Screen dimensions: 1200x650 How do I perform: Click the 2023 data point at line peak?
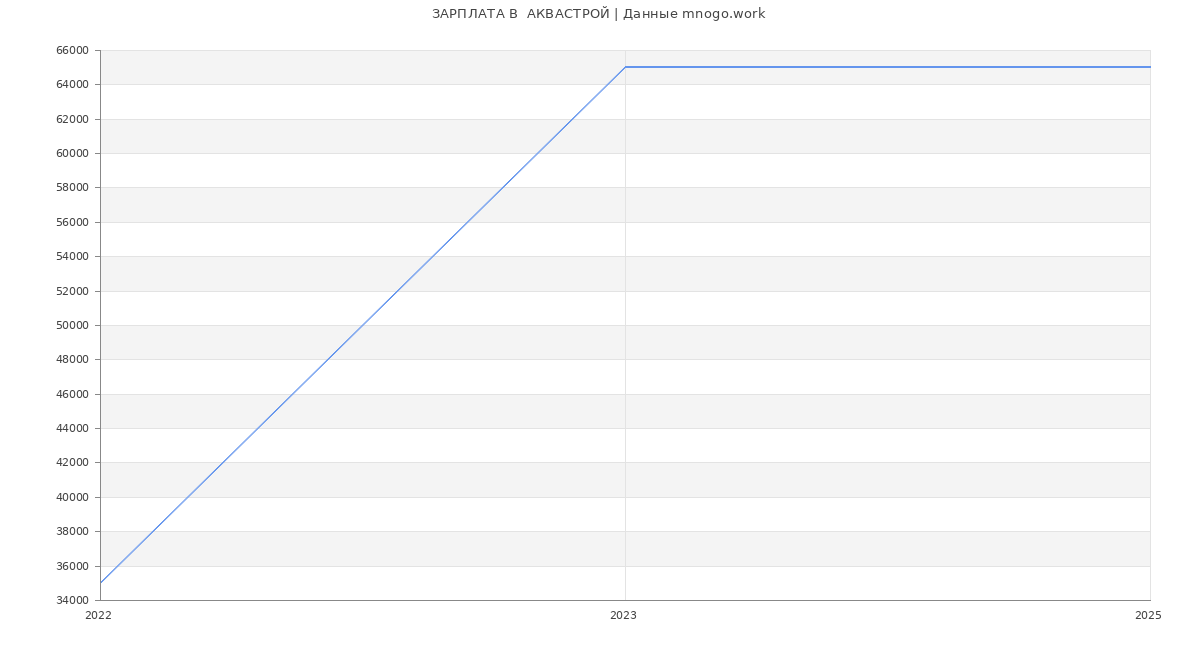point(625,67)
